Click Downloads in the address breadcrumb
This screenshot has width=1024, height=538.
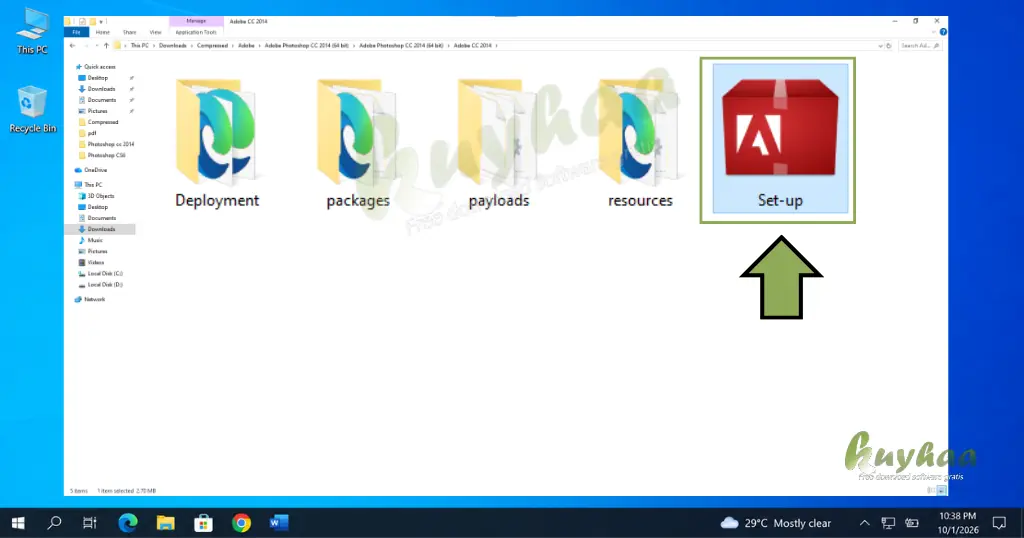point(172,46)
